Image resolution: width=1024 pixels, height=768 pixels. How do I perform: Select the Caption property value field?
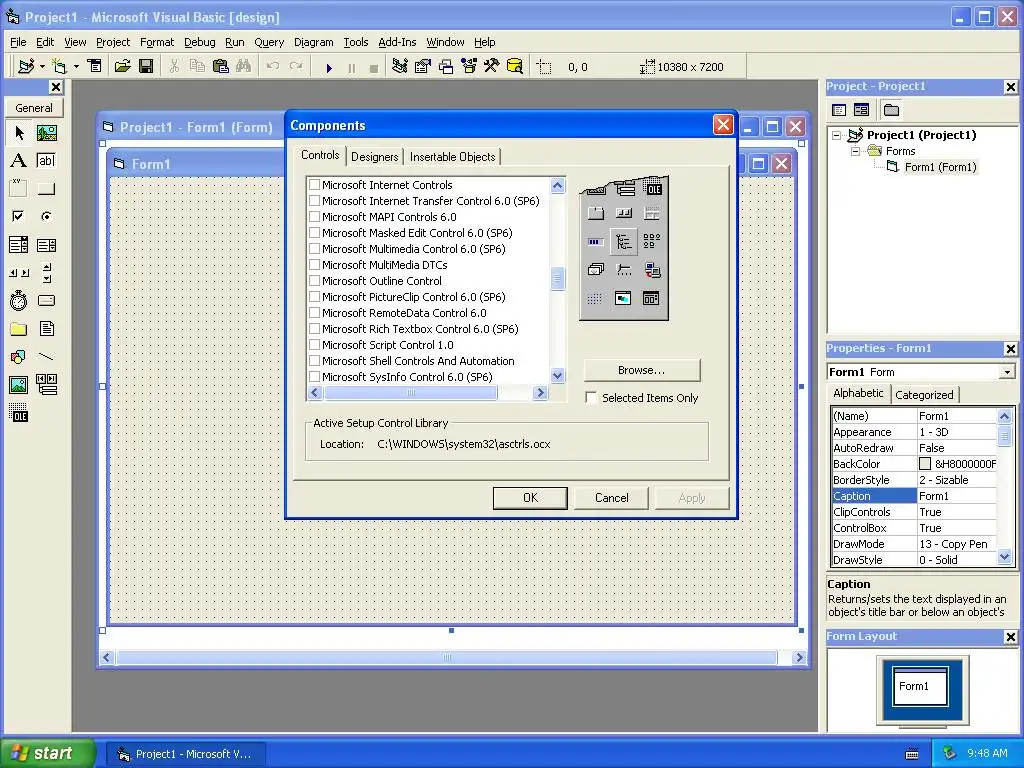click(957, 496)
